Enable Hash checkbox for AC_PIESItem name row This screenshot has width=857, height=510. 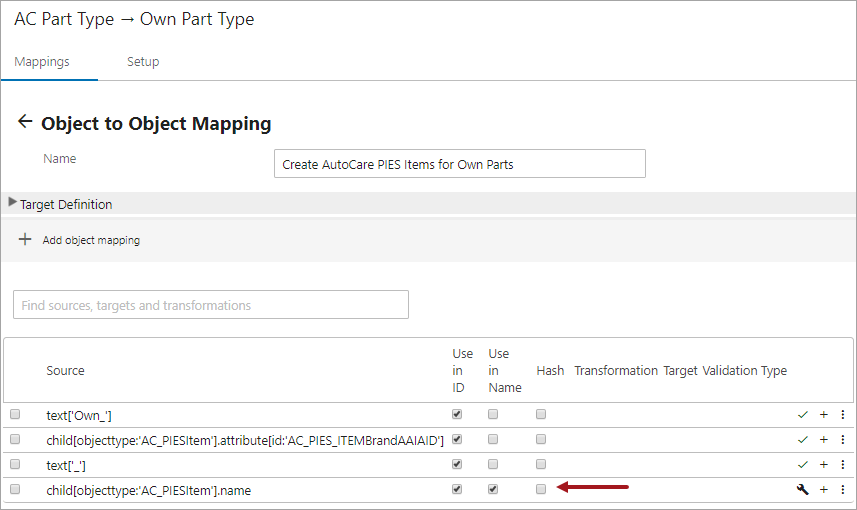(541, 489)
